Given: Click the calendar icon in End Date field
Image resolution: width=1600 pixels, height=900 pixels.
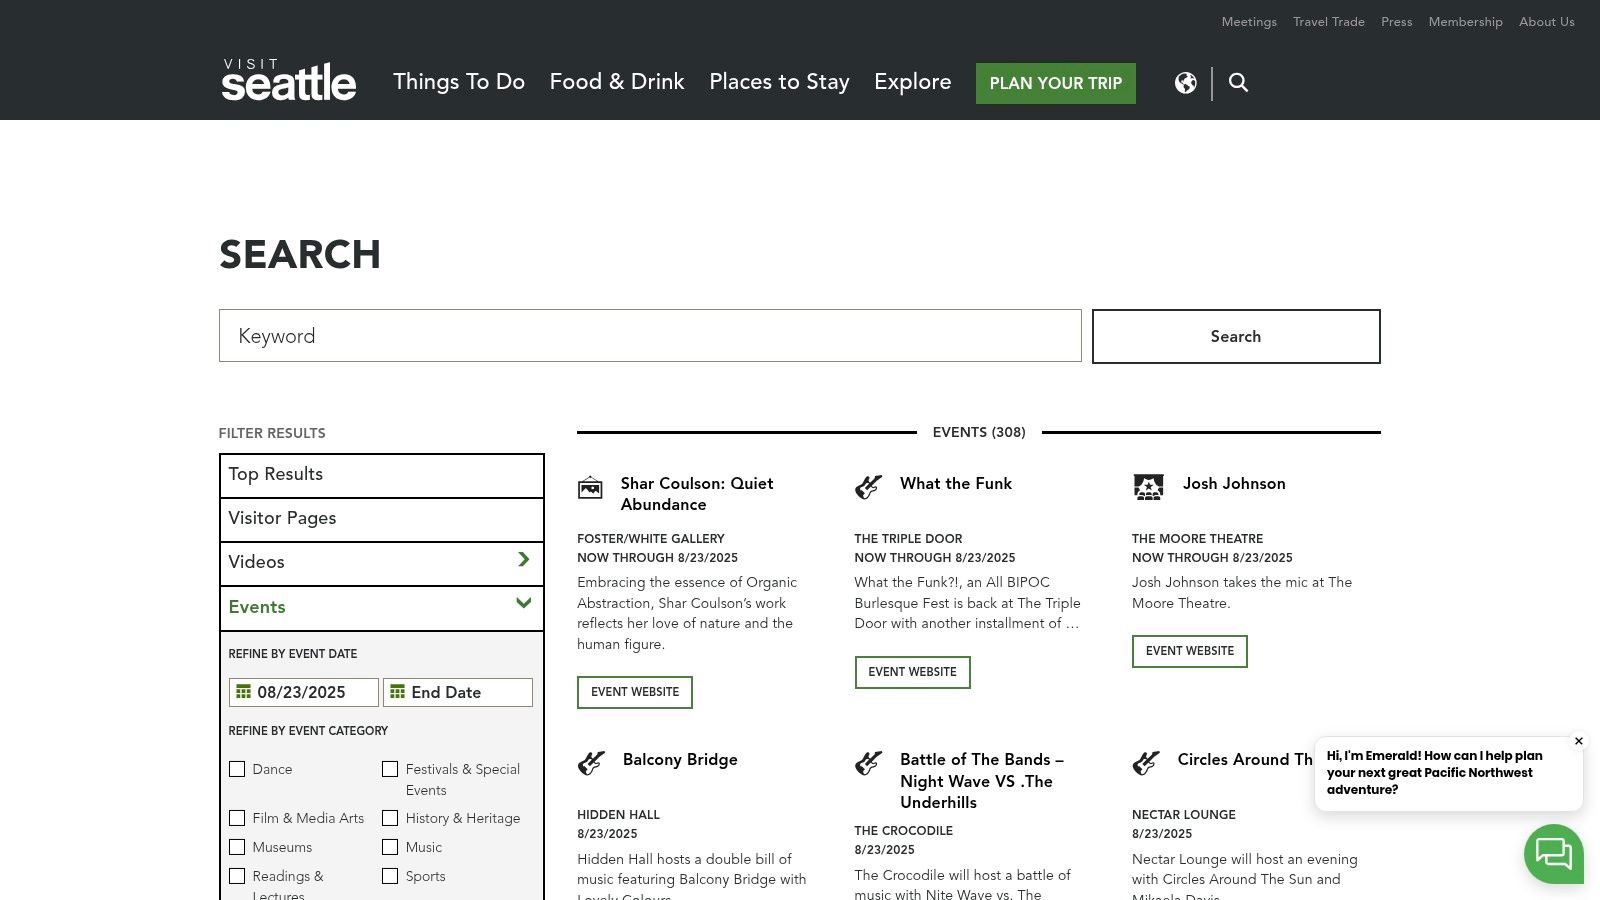Looking at the screenshot, I should pos(397,692).
